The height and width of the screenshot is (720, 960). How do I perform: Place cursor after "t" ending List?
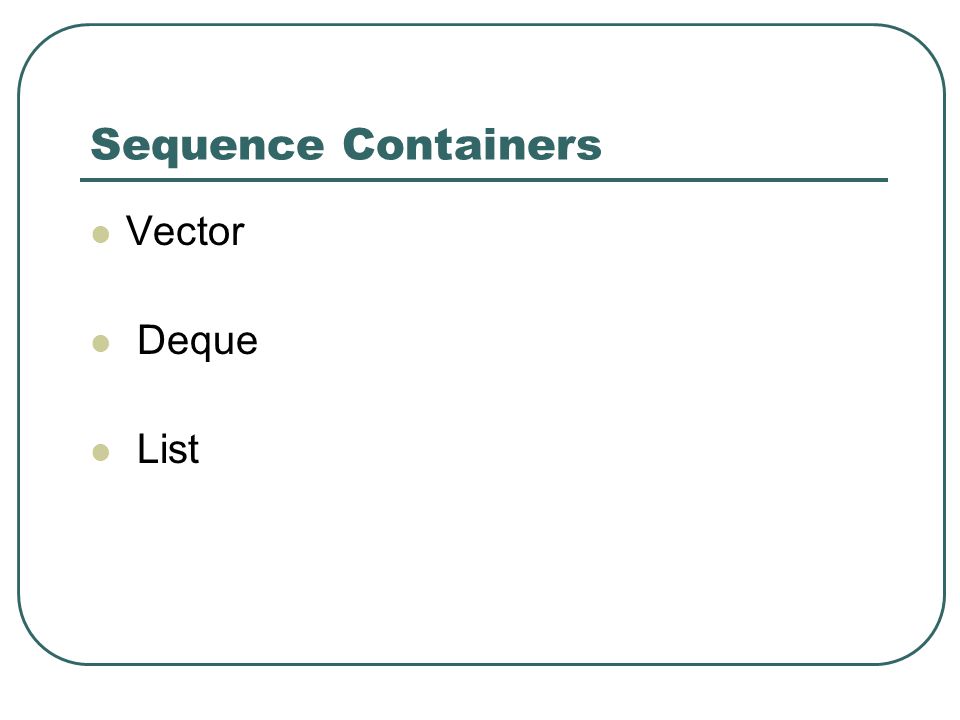(x=199, y=450)
